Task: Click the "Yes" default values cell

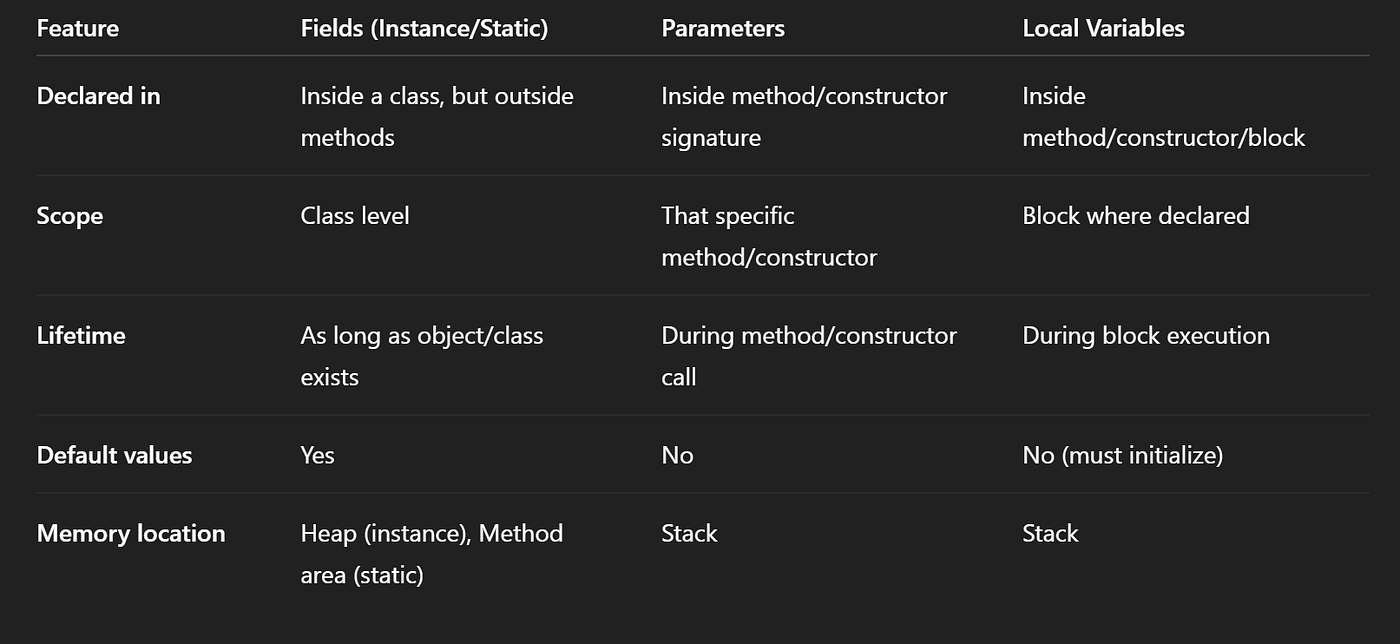Action: pyautogui.click(x=318, y=456)
